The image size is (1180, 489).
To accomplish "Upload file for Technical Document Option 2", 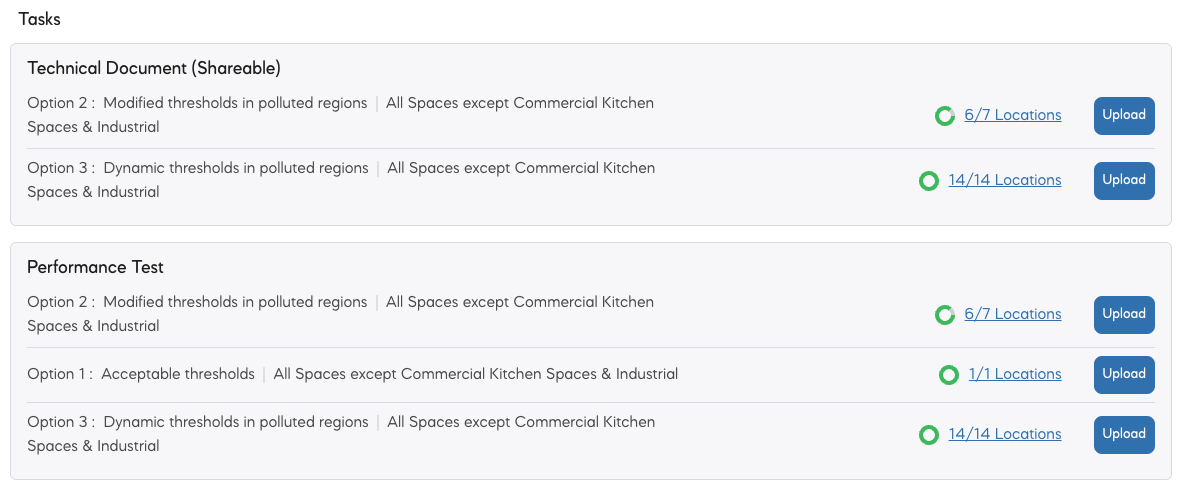I will tap(1124, 116).
